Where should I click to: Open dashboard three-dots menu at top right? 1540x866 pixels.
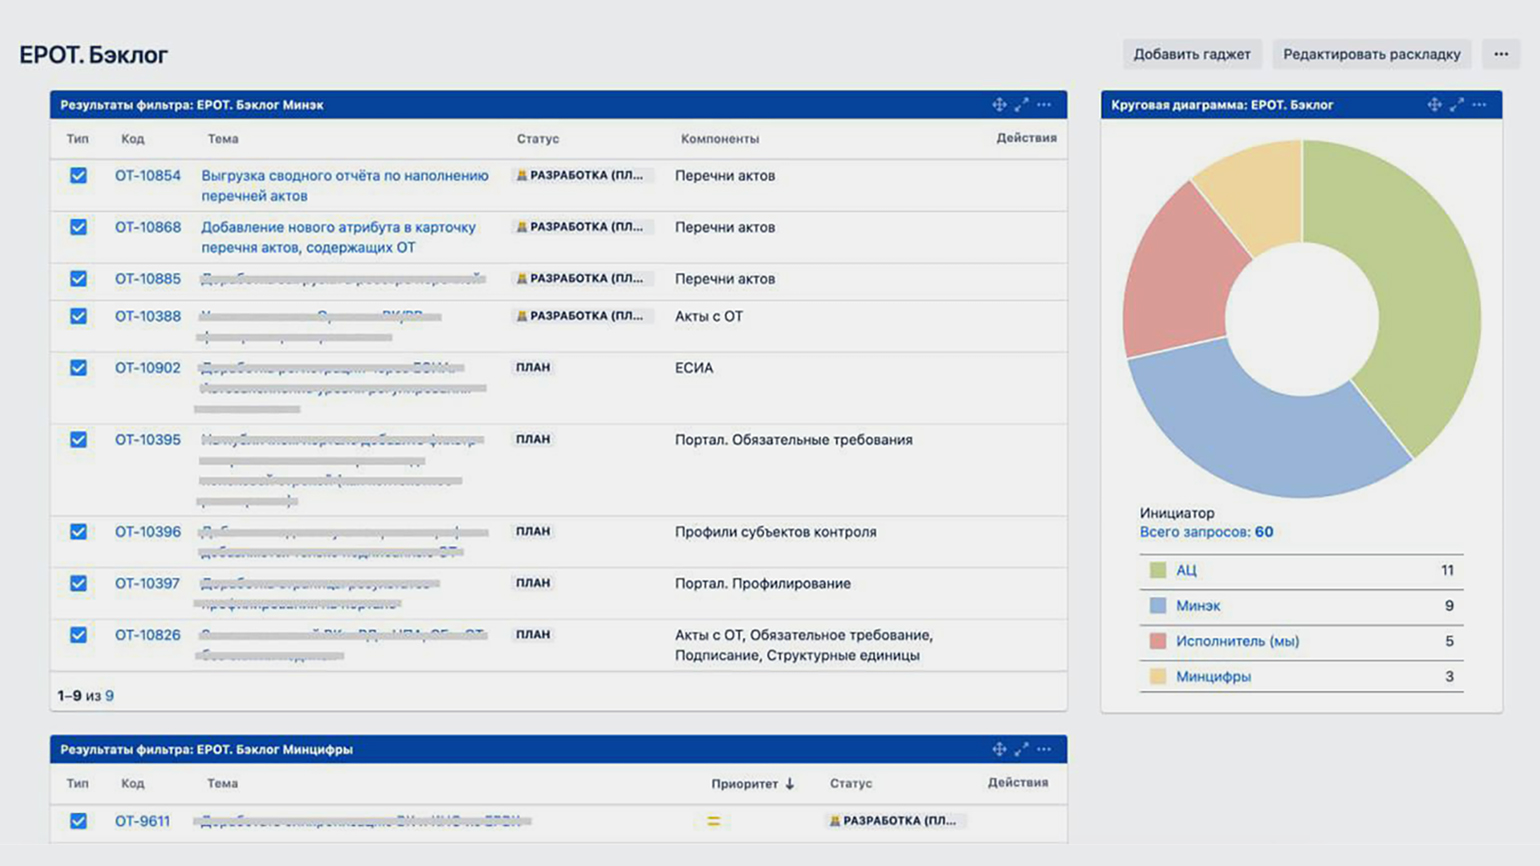(1501, 54)
